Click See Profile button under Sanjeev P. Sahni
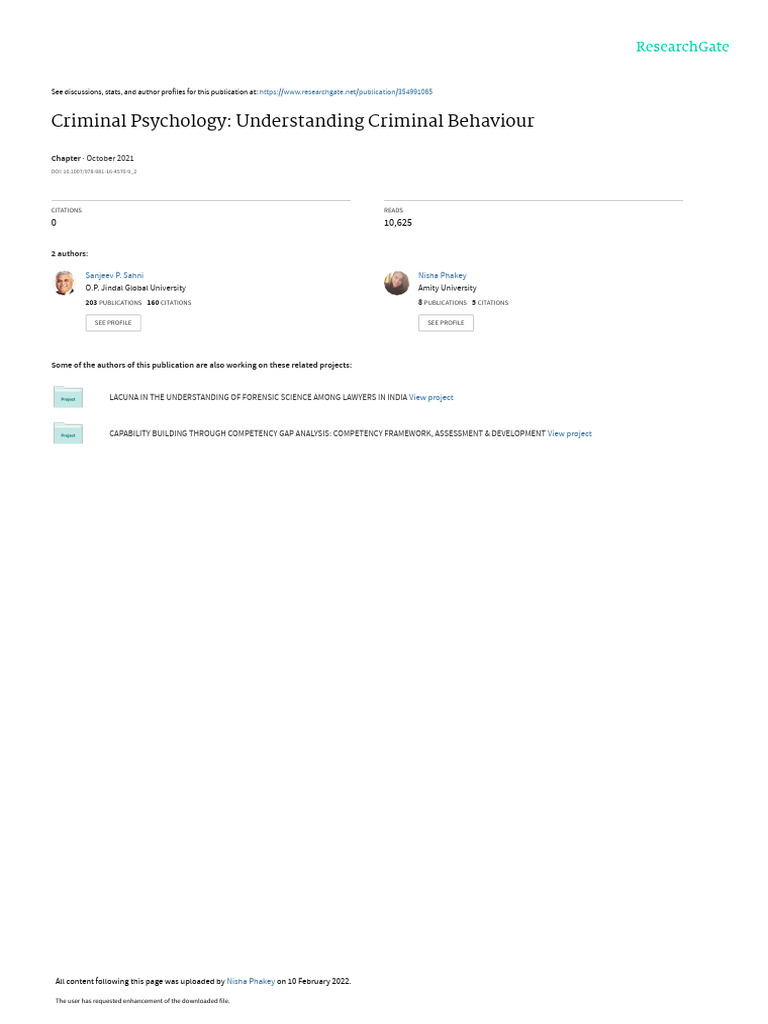 pyautogui.click(x=113, y=323)
